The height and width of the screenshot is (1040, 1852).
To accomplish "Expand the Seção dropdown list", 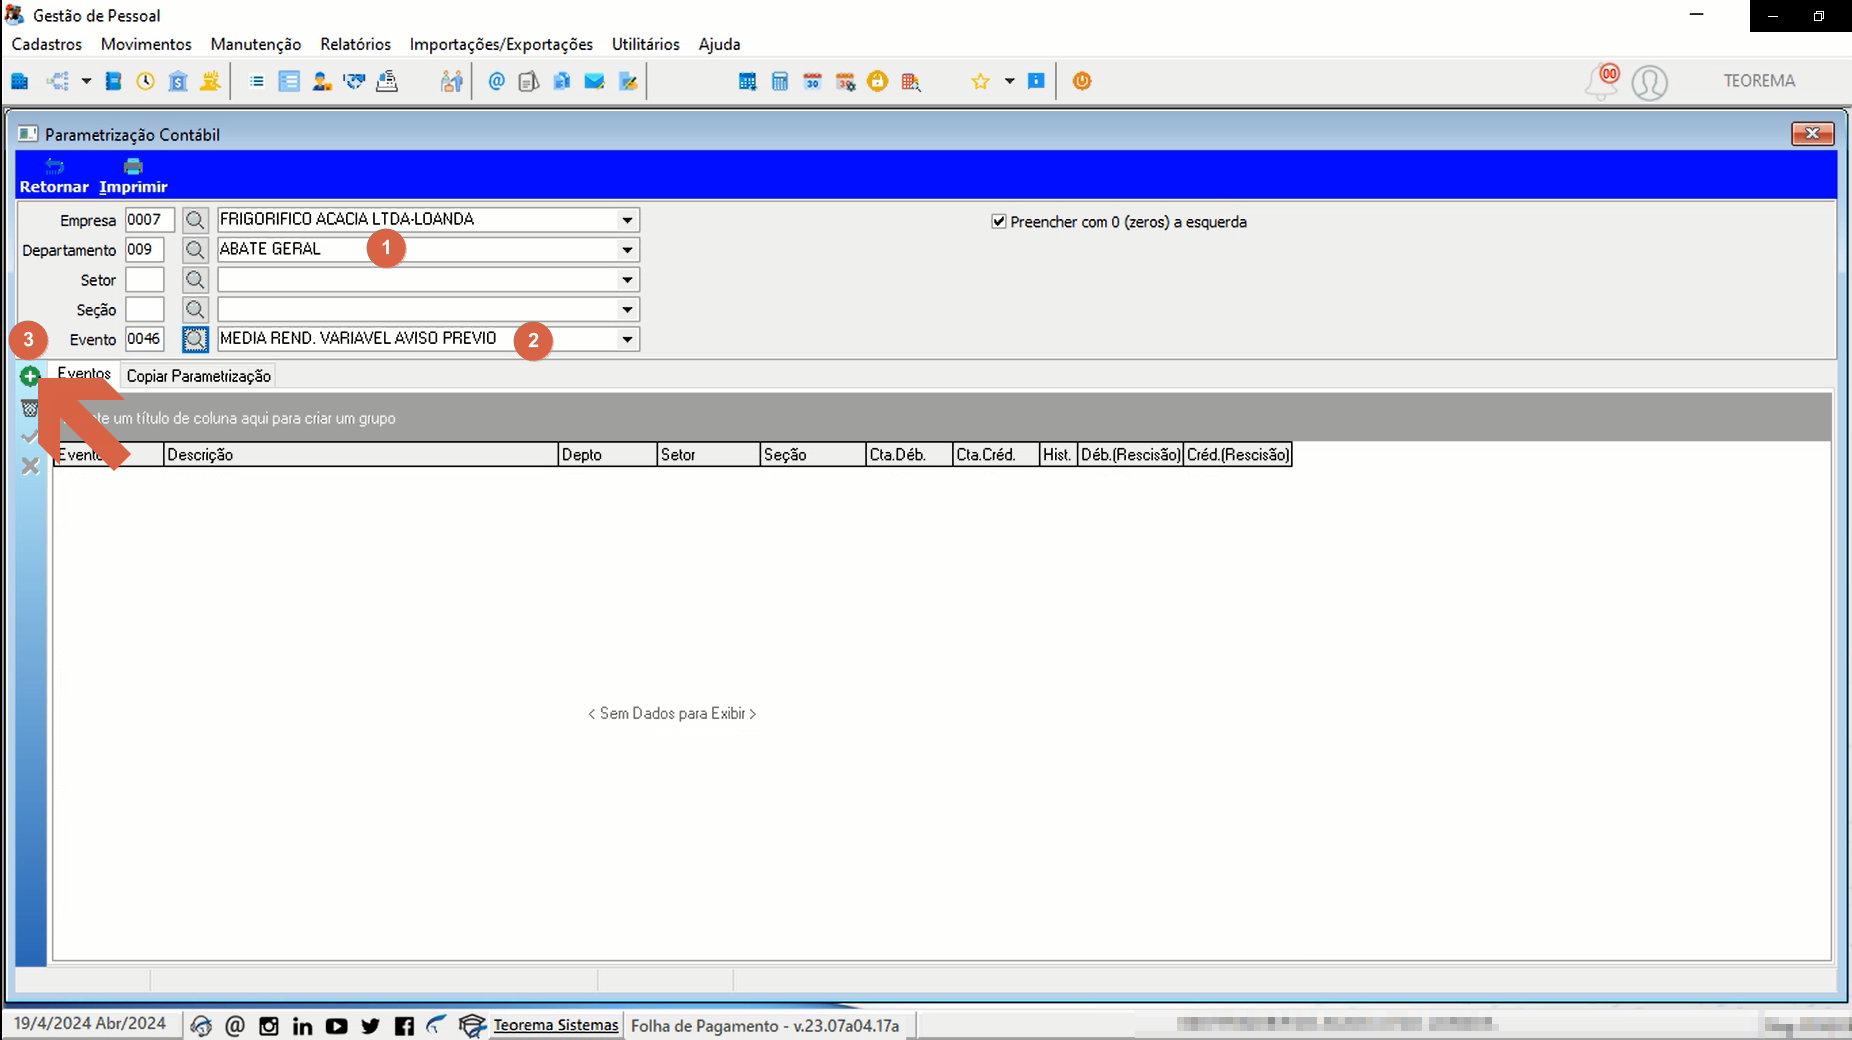I will pyautogui.click(x=627, y=310).
